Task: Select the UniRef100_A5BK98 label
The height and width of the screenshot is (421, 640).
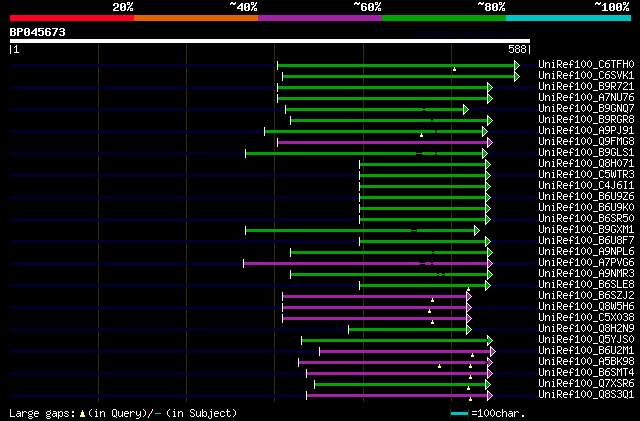Action: [x=586, y=362]
